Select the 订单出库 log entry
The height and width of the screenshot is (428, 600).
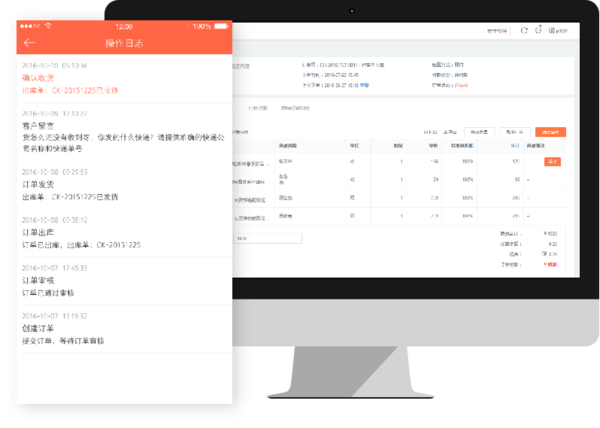tap(124, 233)
